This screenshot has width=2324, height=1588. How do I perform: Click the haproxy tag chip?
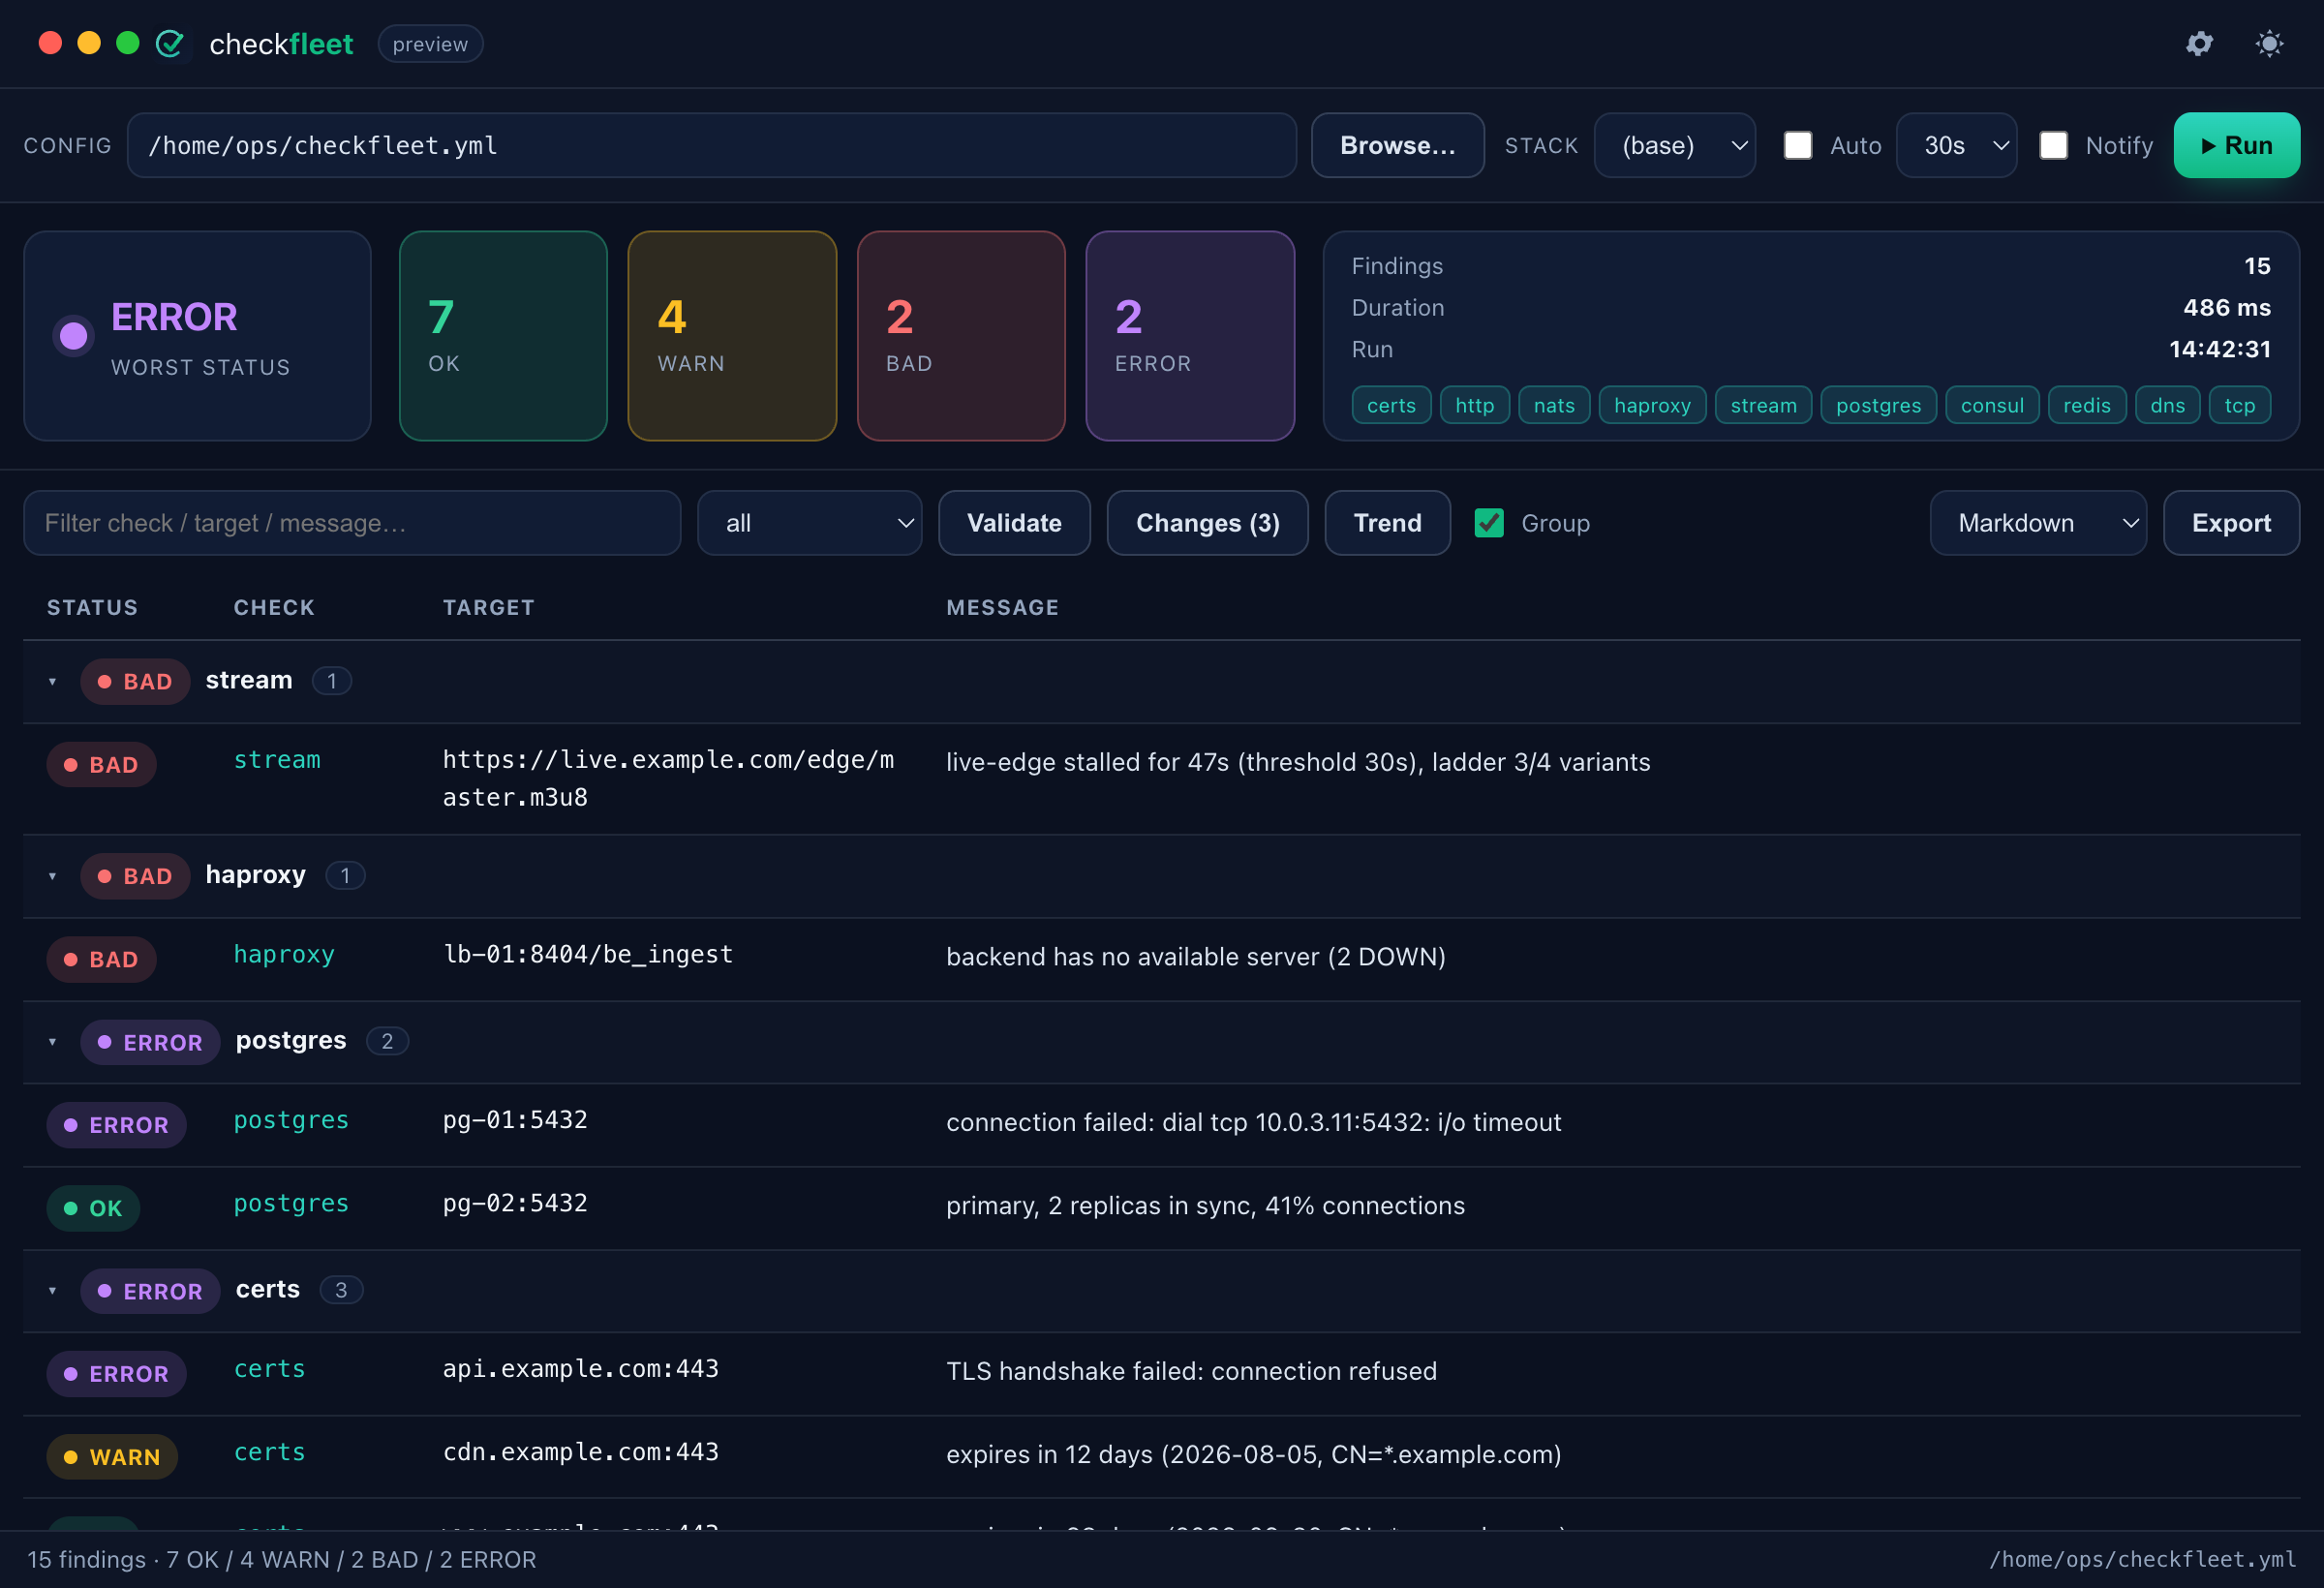click(x=1652, y=405)
